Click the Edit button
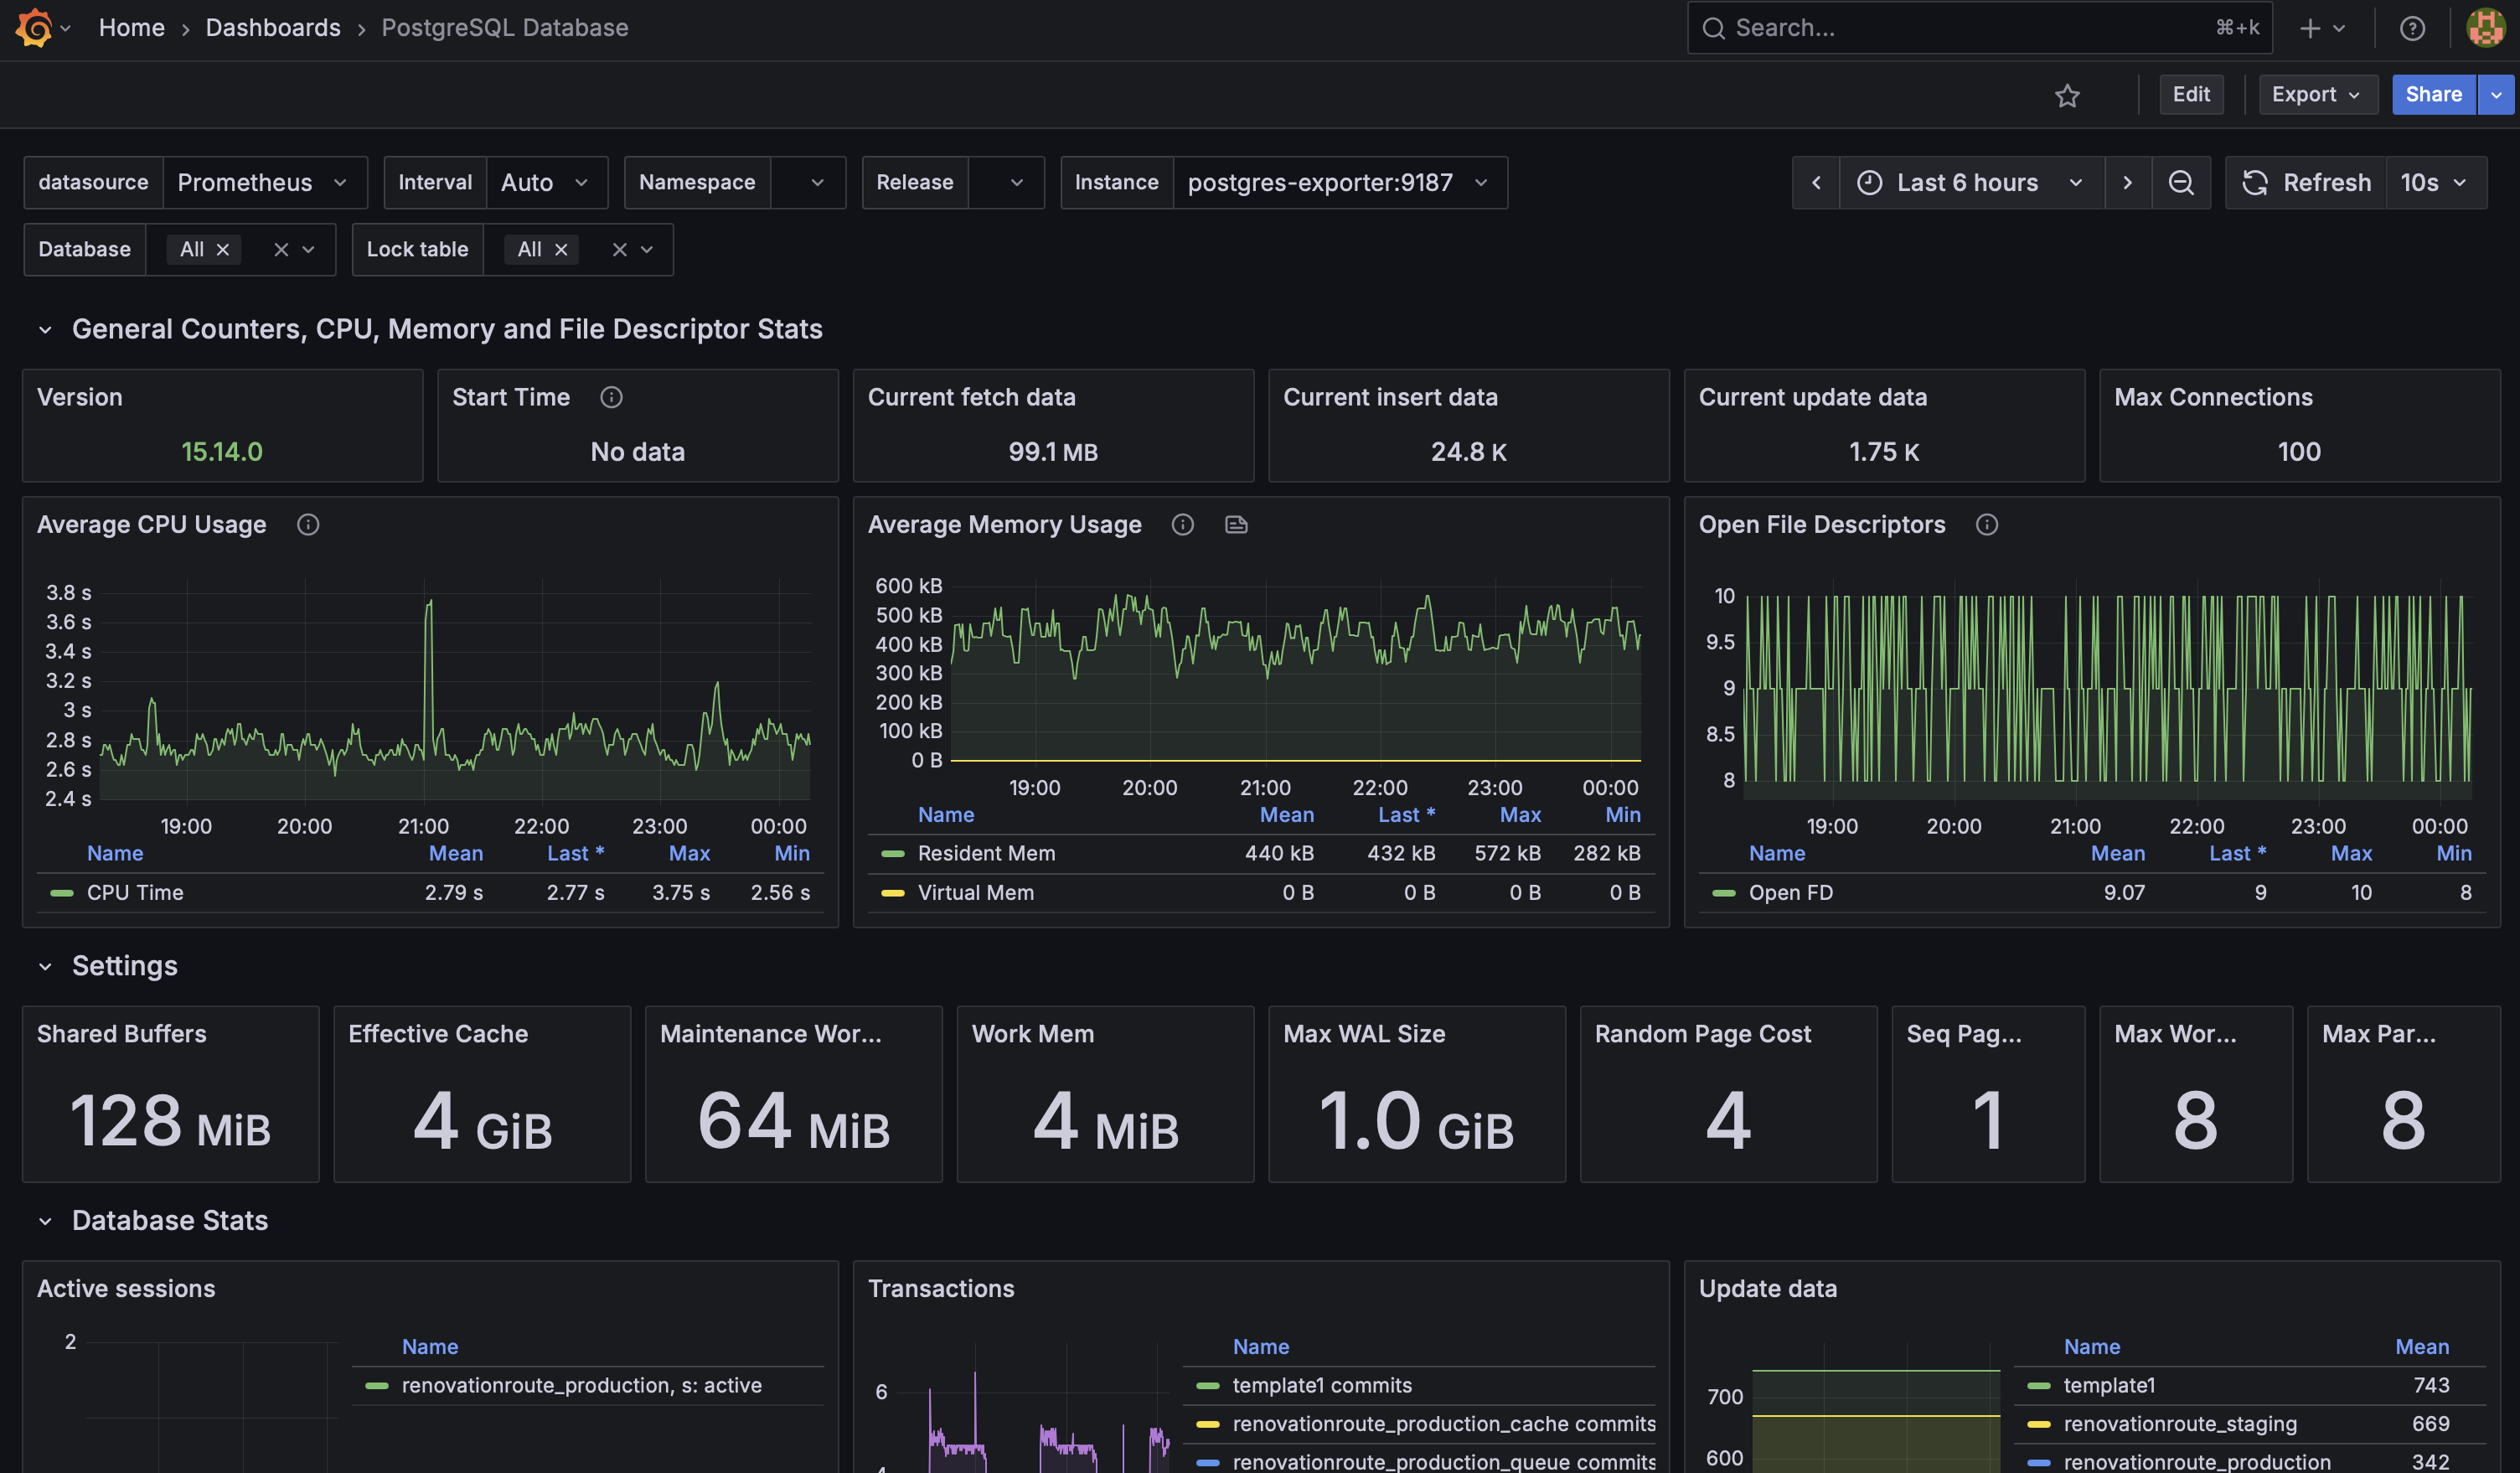 [2191, 94]
